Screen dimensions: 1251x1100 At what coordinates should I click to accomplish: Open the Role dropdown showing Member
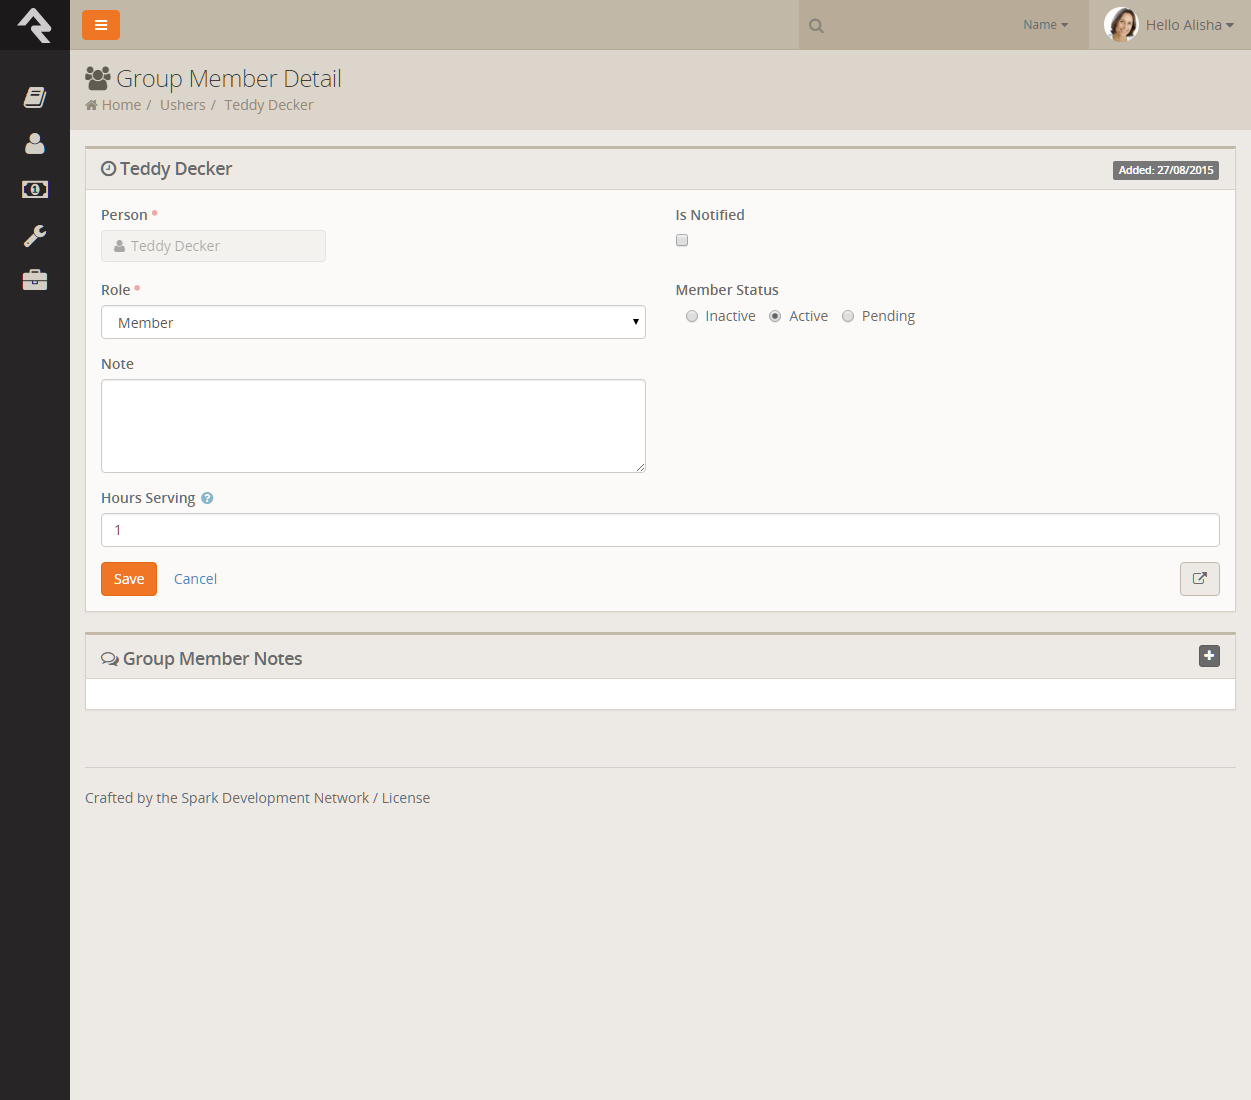(373, 322)
